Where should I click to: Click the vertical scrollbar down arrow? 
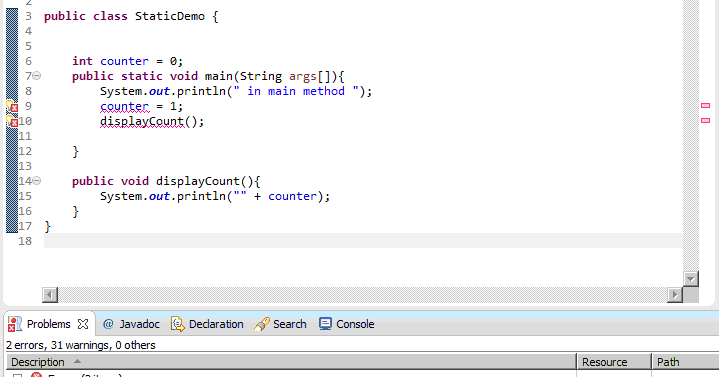(x=691, y=278)
